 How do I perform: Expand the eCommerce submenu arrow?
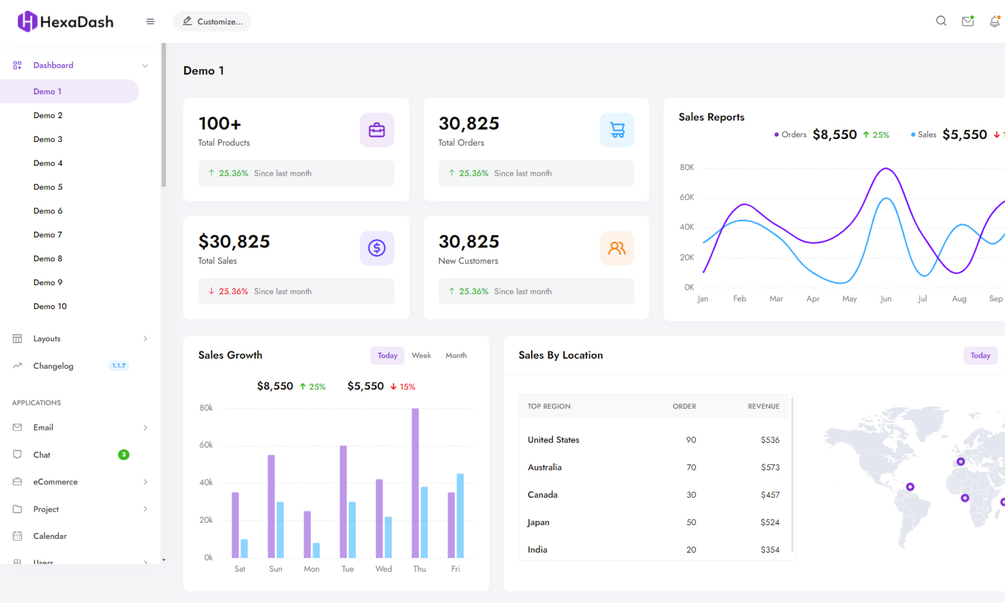coord(145,482)
